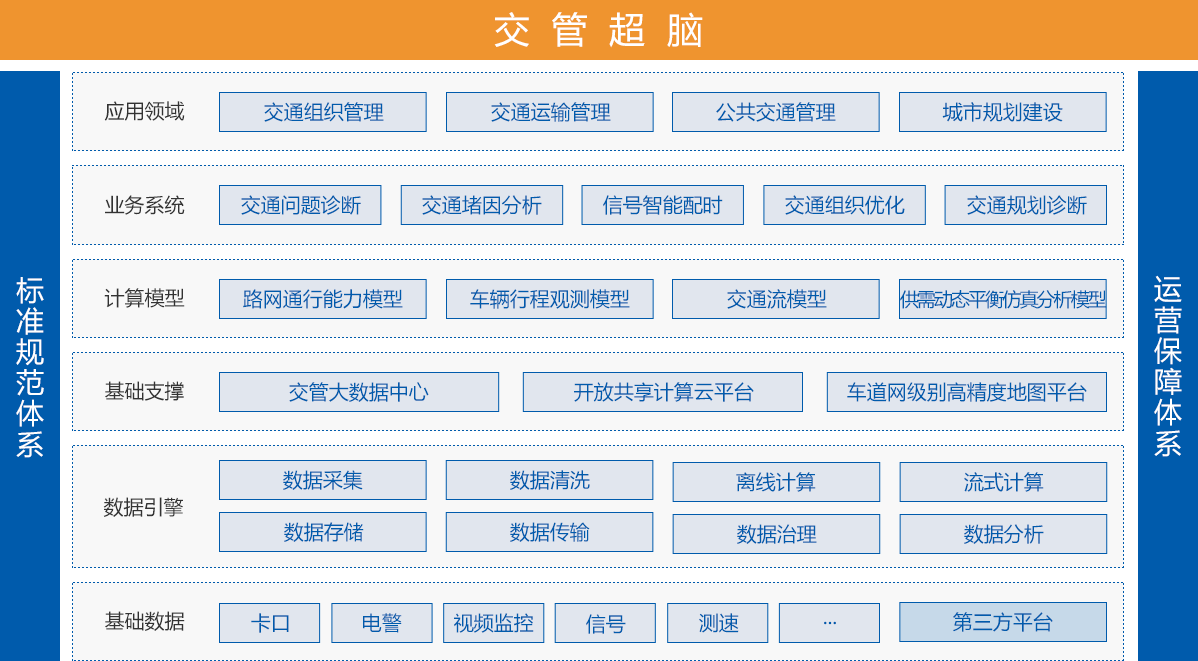Select the 交通运输管理 box
Image resolution: width=1198 pixels, height=661 pixels.
click(549, 112)
